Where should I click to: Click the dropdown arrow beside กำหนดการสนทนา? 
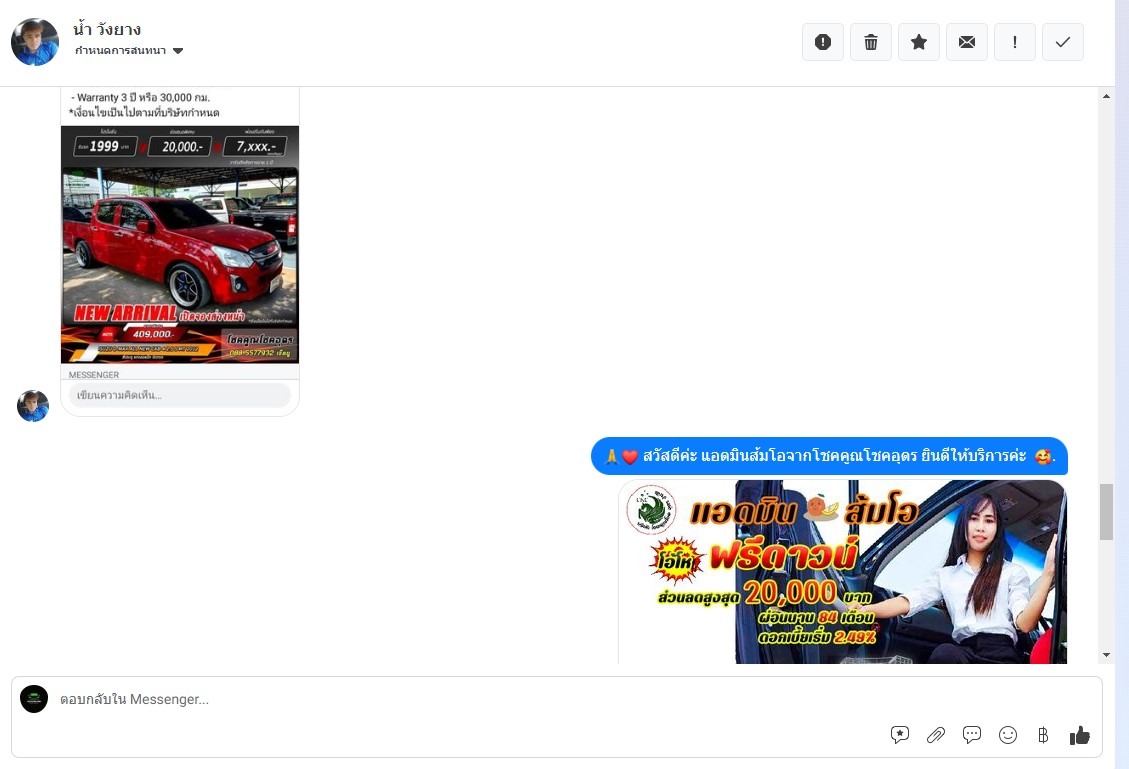click(178, 51)
